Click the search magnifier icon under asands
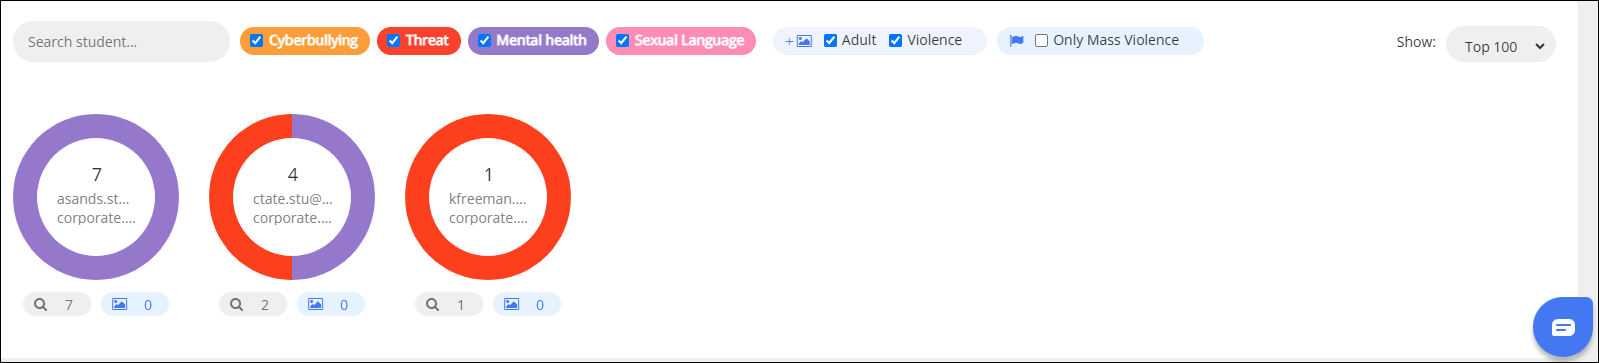 click(41, 304)
